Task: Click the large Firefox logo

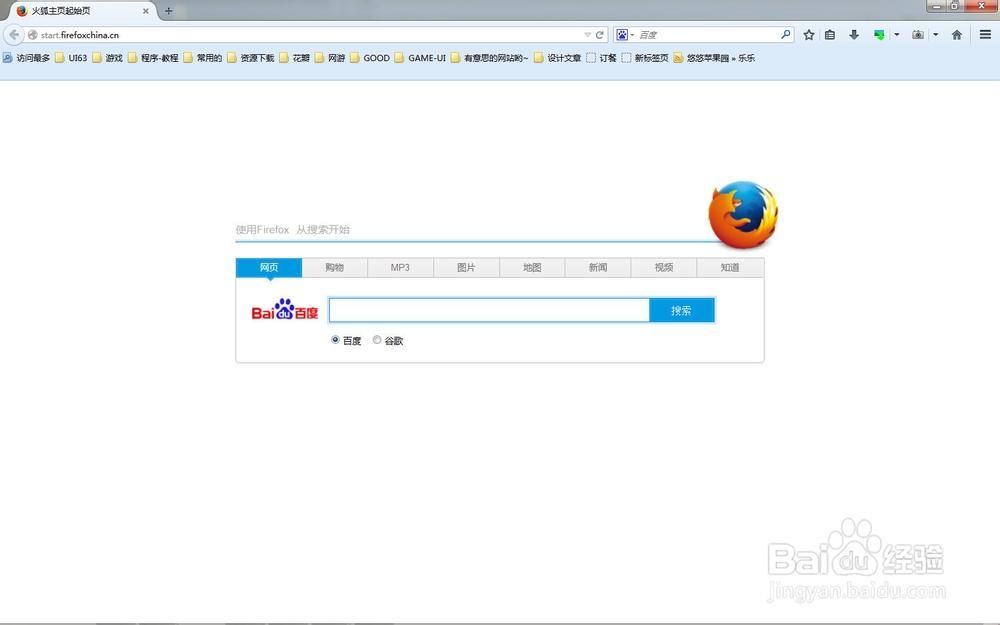Action: pos(743,215)
